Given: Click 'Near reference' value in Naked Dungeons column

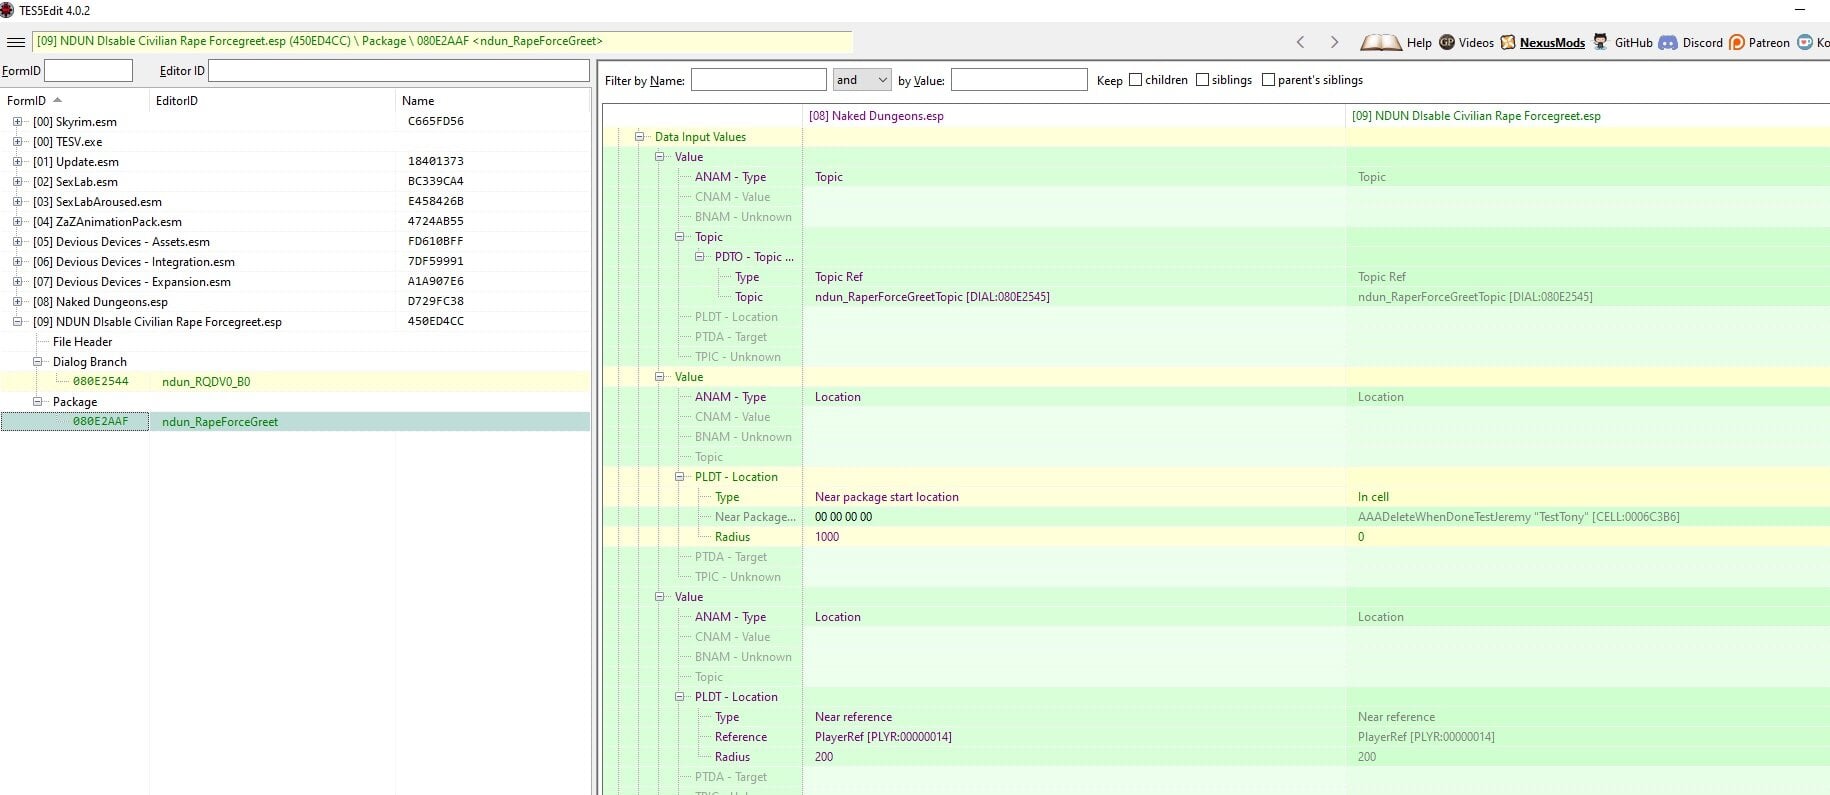Looking at the screenshot, I should (853, 717).
